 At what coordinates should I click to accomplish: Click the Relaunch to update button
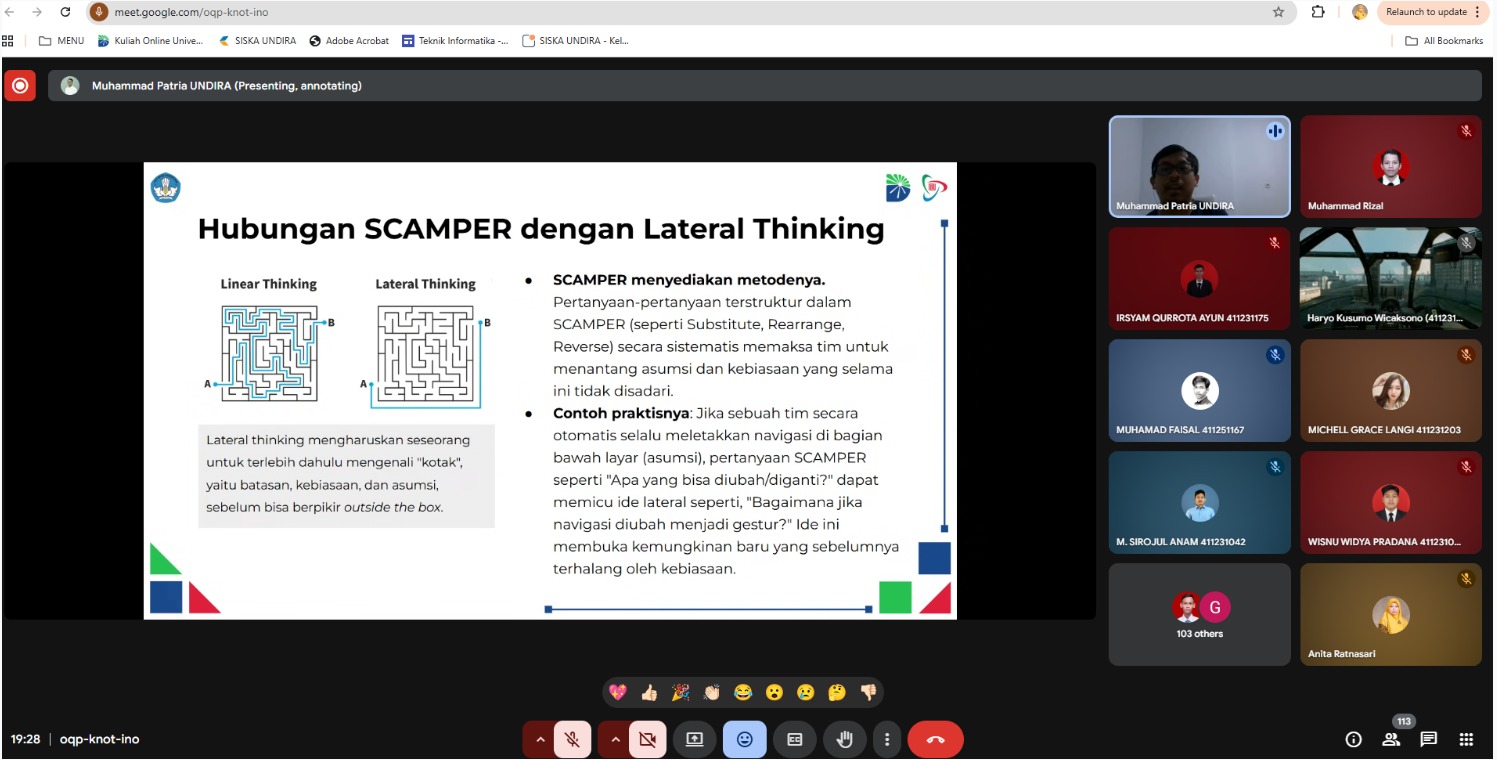(1432, 12)
